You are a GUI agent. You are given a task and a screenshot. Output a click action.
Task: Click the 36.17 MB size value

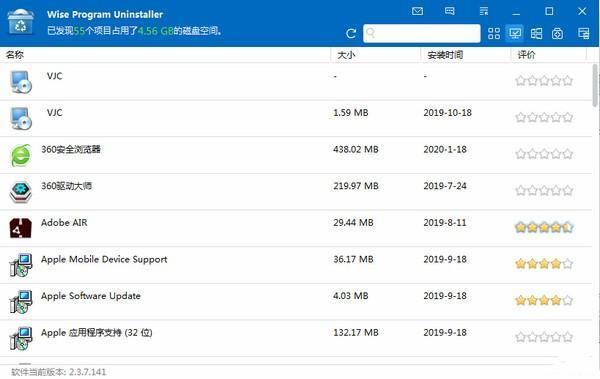pos(353,259)
